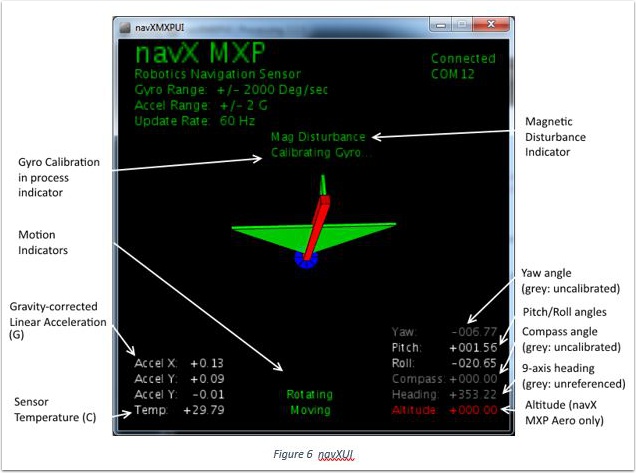Image resolution: width=636 pixels, height=473 pixels.
Task: Click the Accel Range +/- 2 G line
Action: [x=201, y=105]
